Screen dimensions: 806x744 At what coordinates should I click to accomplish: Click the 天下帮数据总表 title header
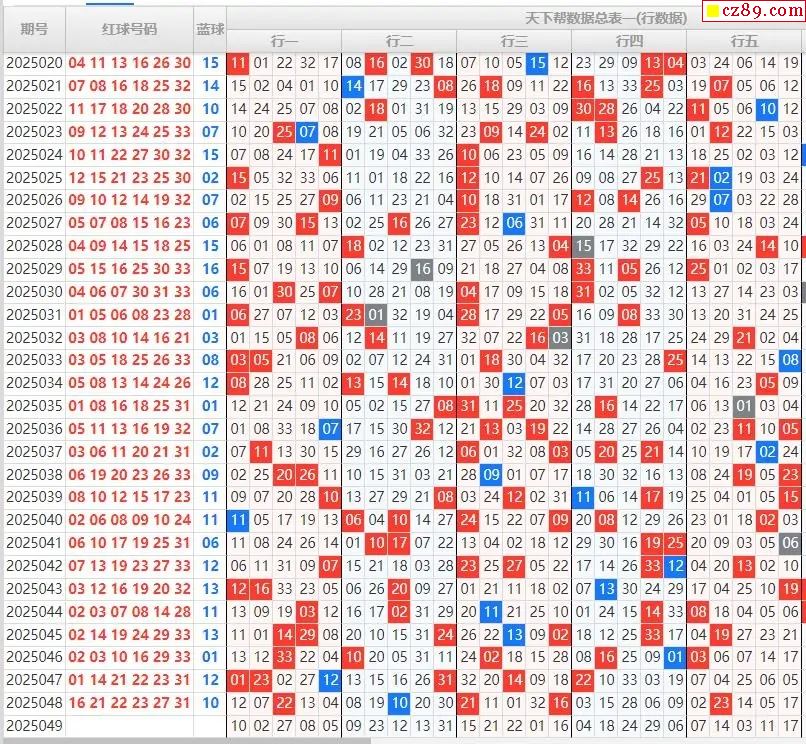pyautogui.click(x=606, y=18)
